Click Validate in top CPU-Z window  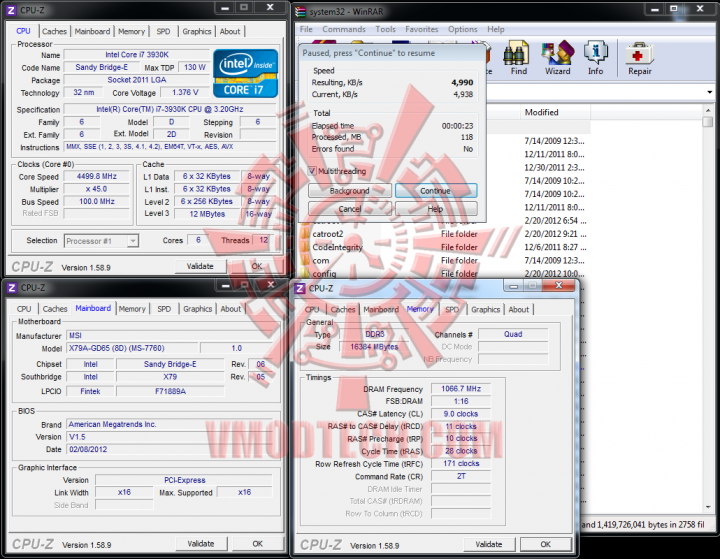200,266
